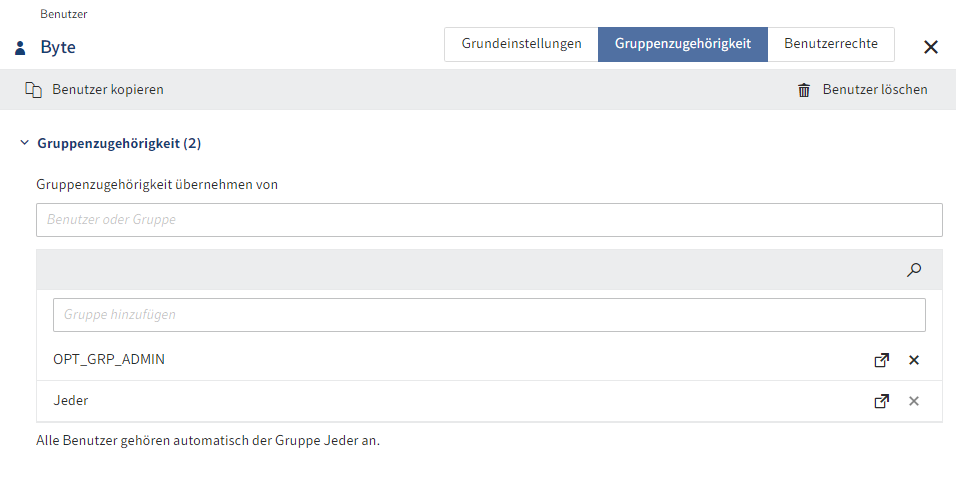Open the Grundeinstellungen tab
Image resolution: width=956 pixels, height=483 pixels.
click(521, 44)
